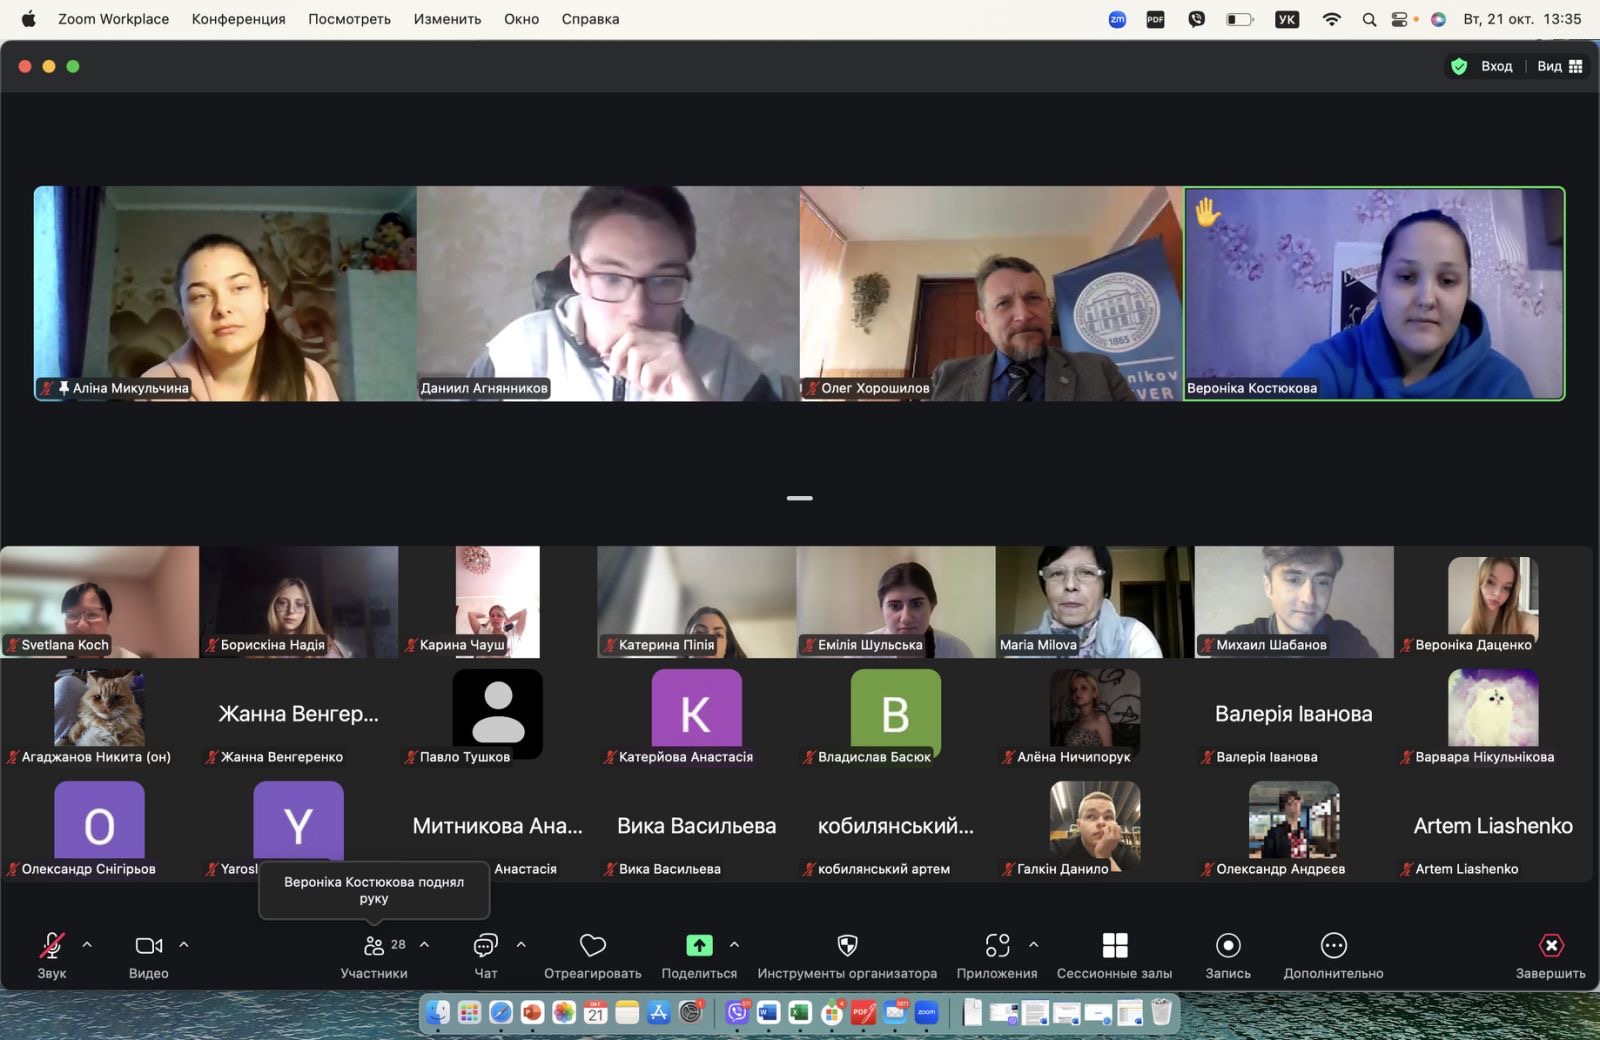Expand video options arrow next to Видео

click(184, 944)
